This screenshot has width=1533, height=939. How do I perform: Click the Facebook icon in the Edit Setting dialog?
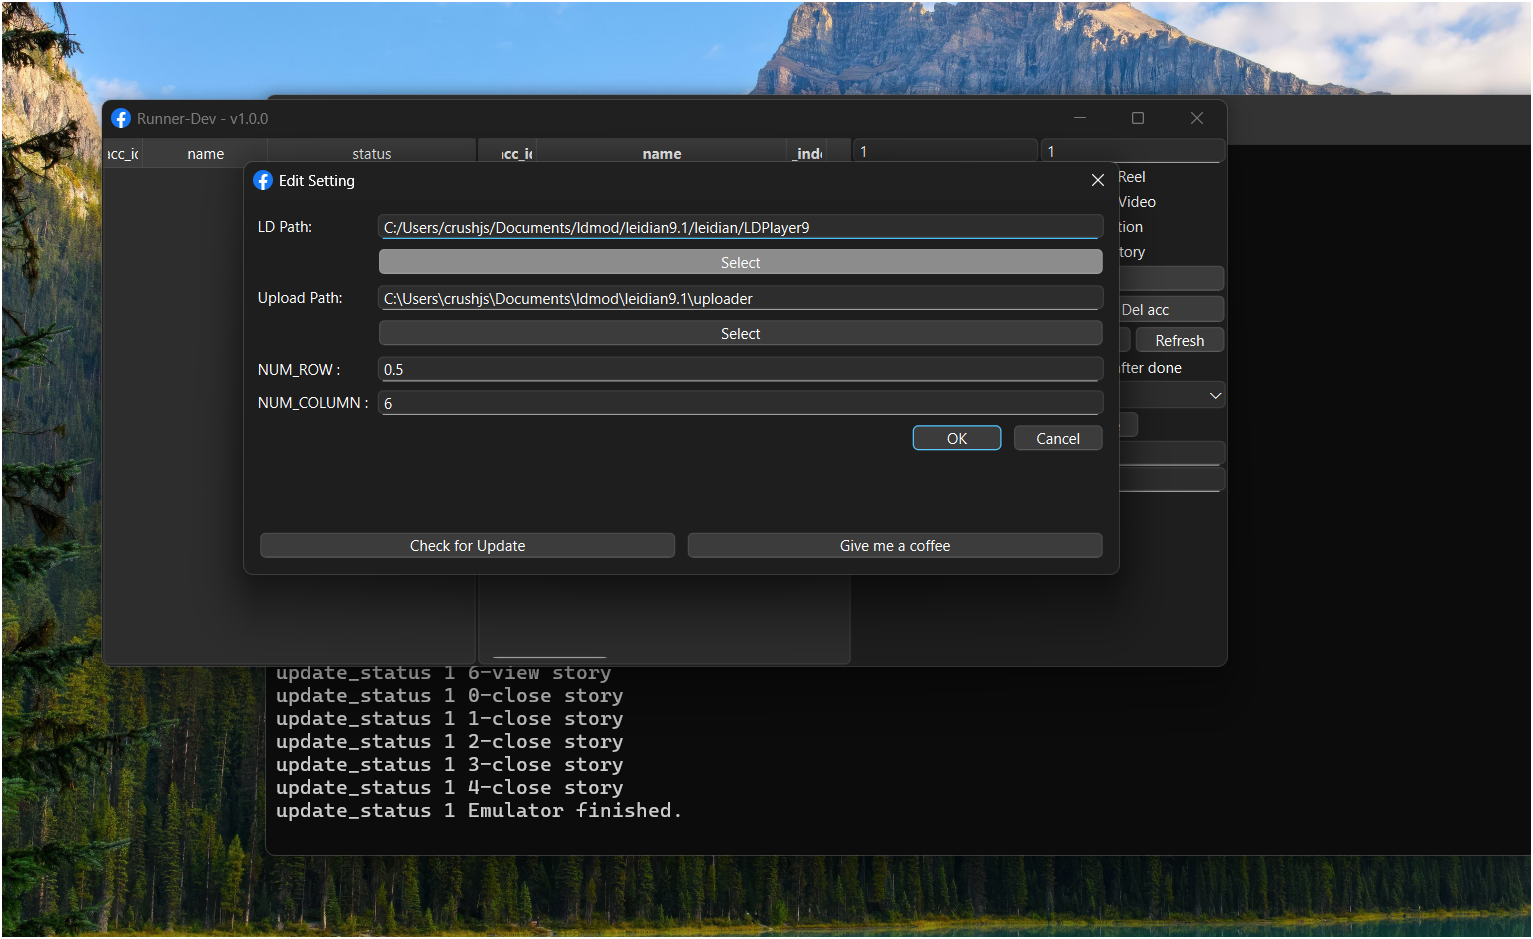click(x=263, y=180)
